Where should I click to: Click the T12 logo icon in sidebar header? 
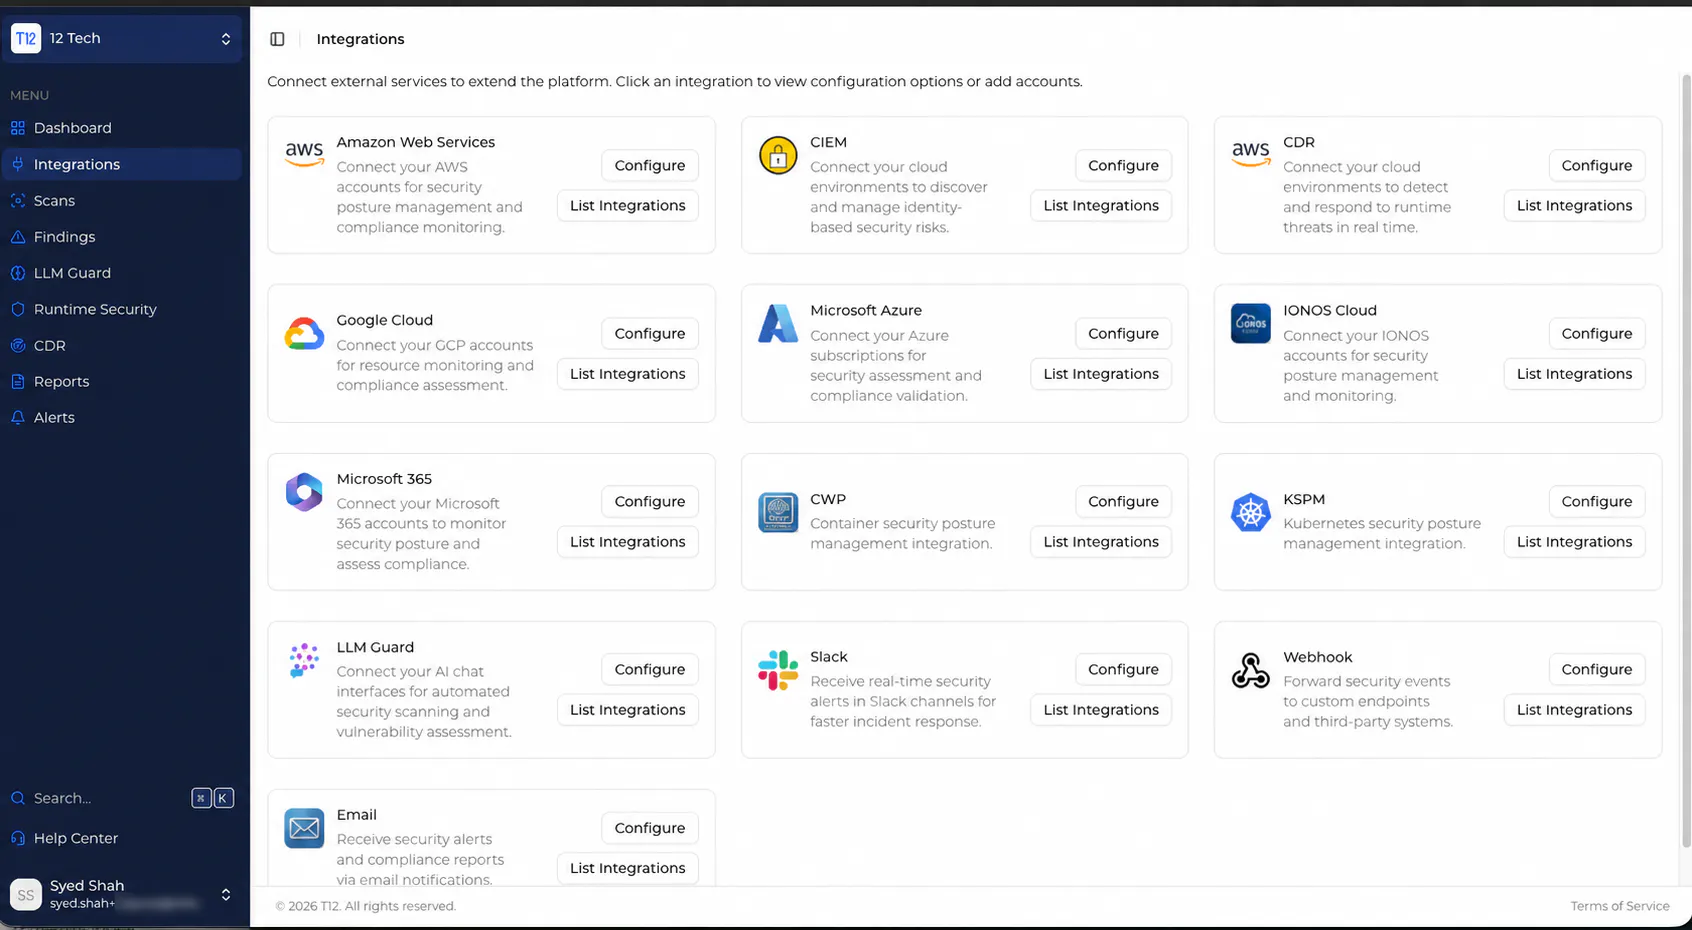tap(26, 39)
